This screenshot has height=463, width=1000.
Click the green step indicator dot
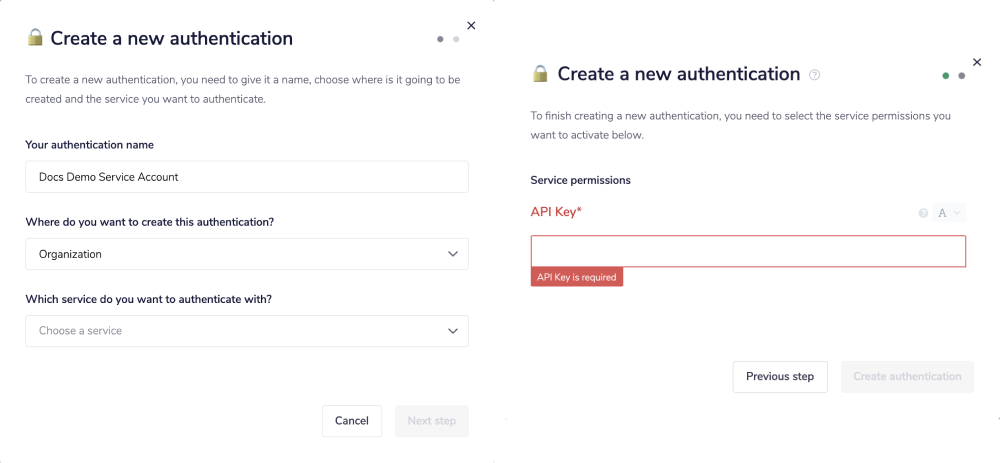tap(946, 75)
